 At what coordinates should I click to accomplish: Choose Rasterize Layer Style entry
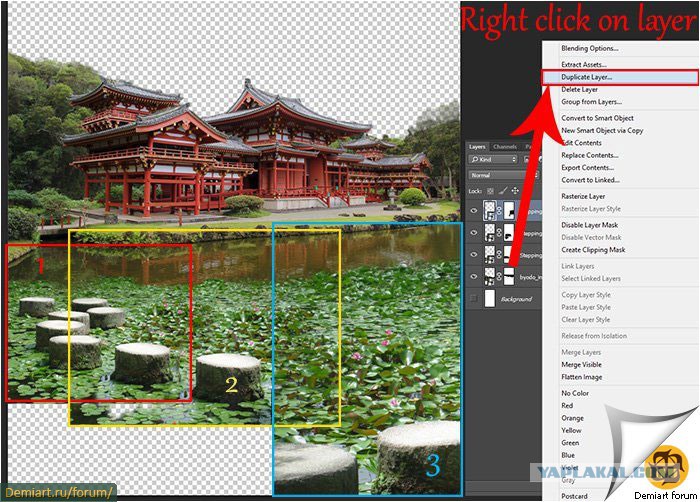click(x=591, y=209)
